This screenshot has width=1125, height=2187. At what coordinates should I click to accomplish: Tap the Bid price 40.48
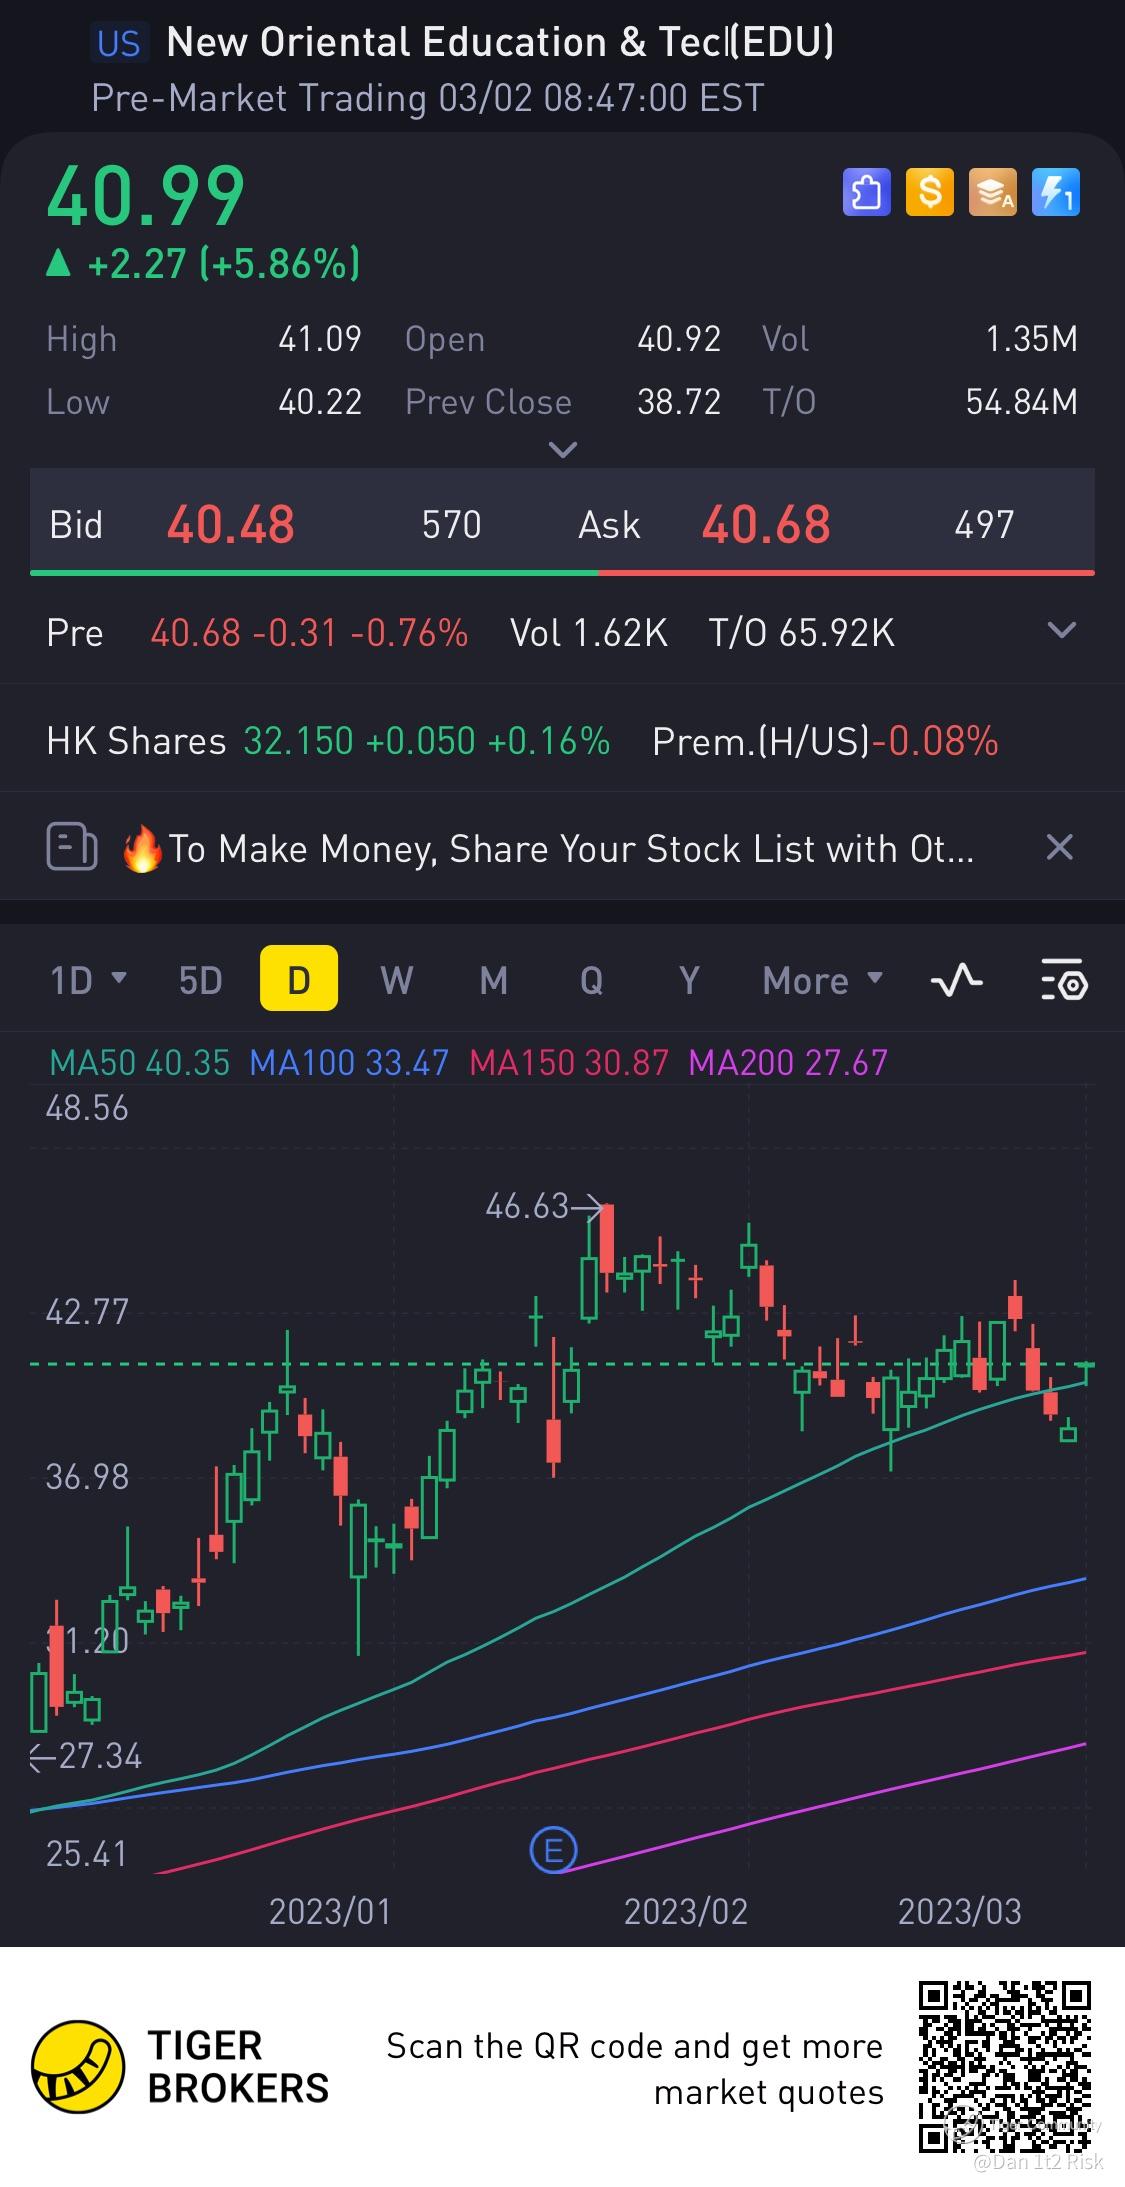[x=231, y=524]
